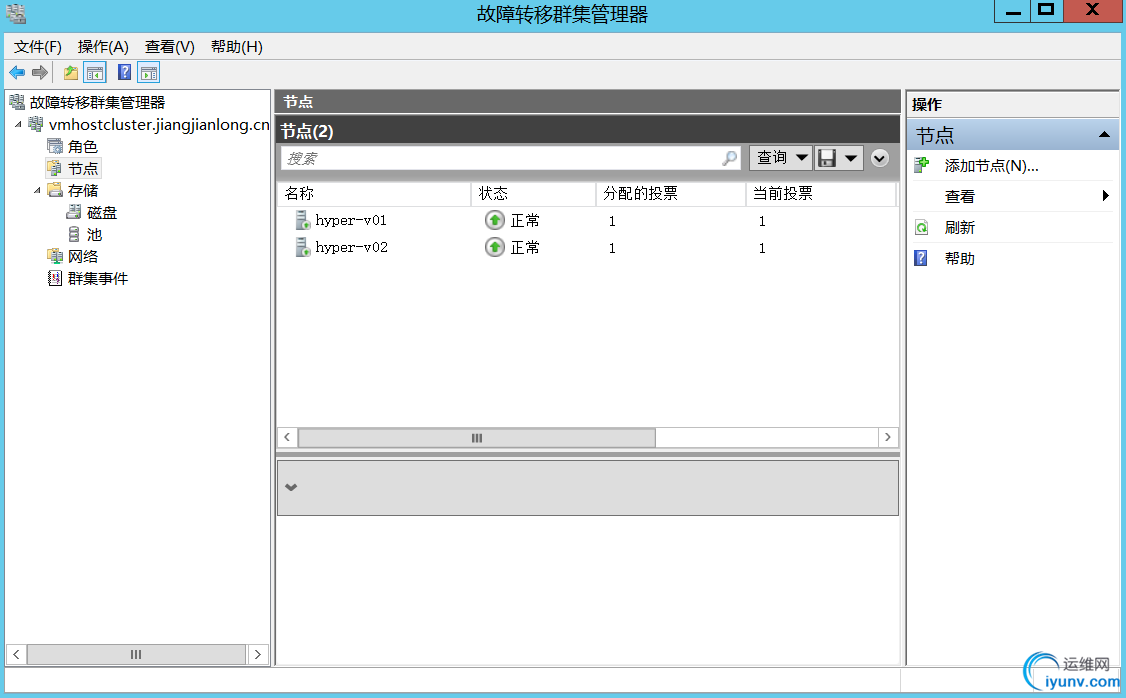Viewport: 1126px width, 698px height.
Task: Click the tree pane scroll right arrow
Action: click(x=258, y=654)
